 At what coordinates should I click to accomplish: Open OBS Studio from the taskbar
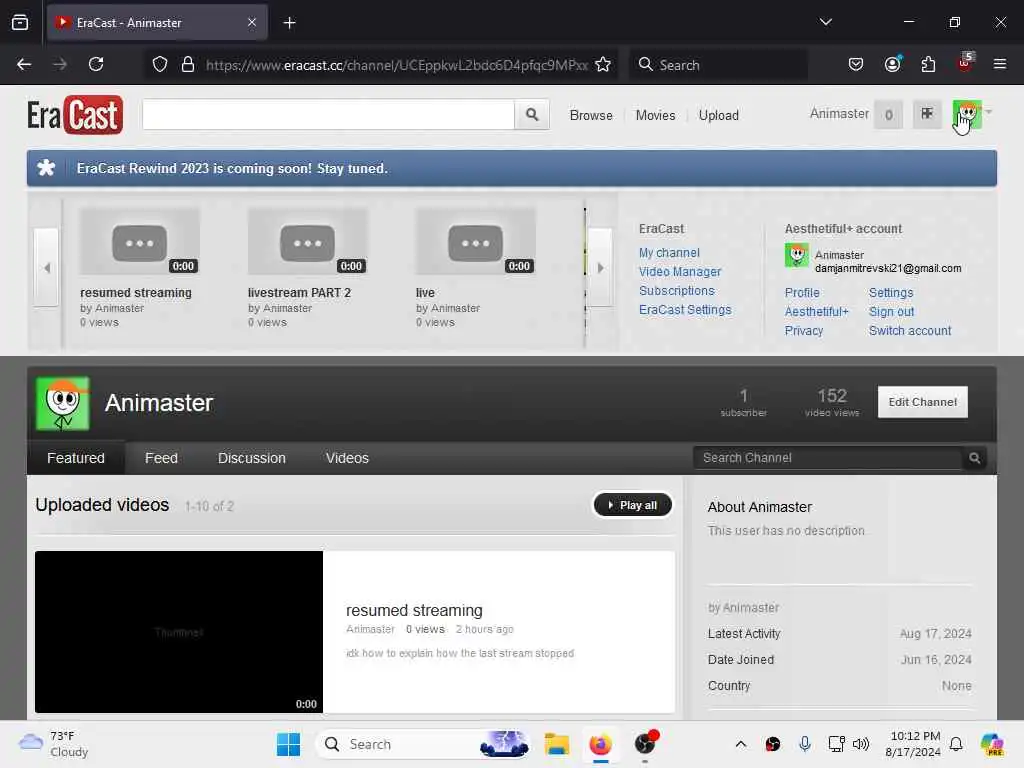coord(645,744)
